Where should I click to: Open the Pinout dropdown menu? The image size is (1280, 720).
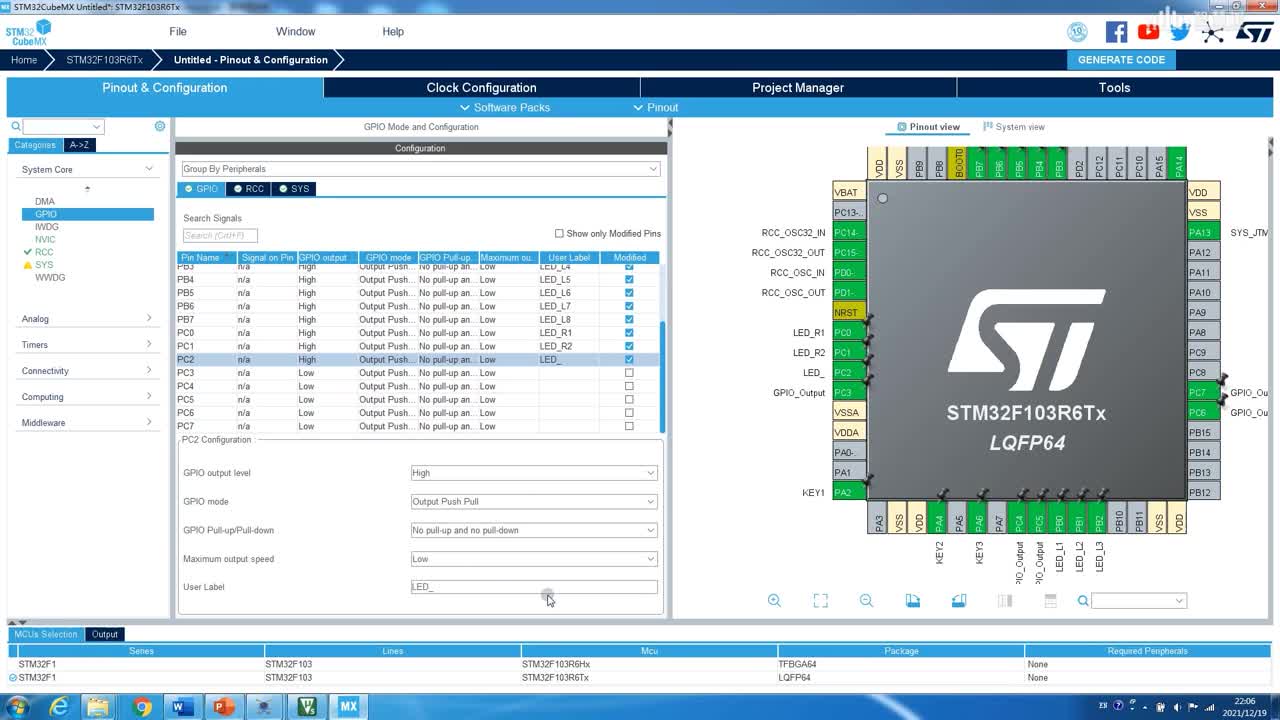pos(655,107)
